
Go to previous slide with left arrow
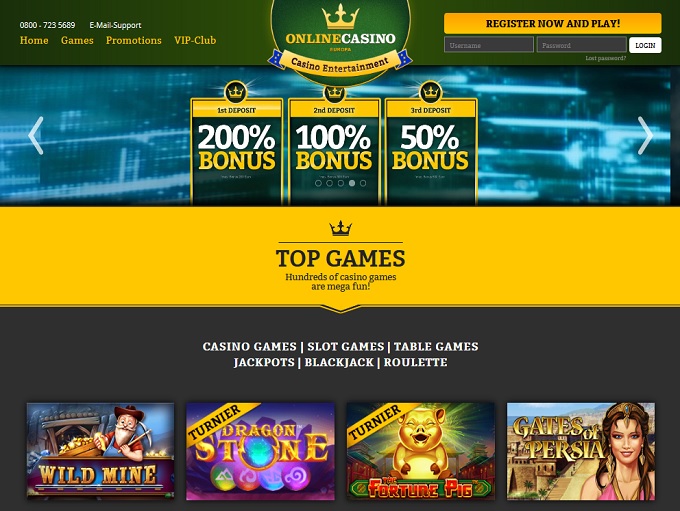tap(36, 135)
